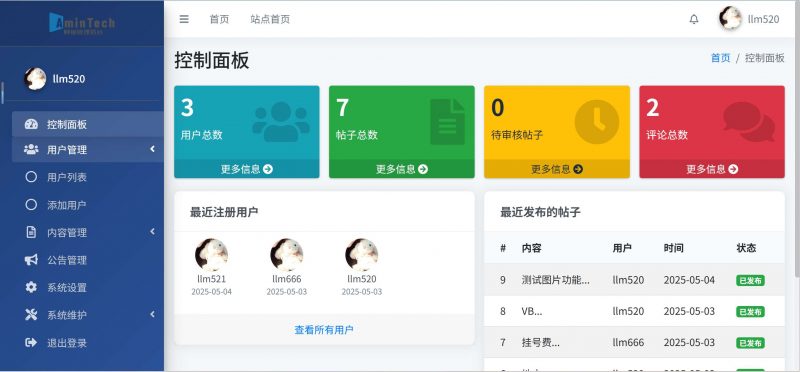Select 用户列表 in the sidebar
Viewport: 800px width, 372px height.
pos(67,178)
